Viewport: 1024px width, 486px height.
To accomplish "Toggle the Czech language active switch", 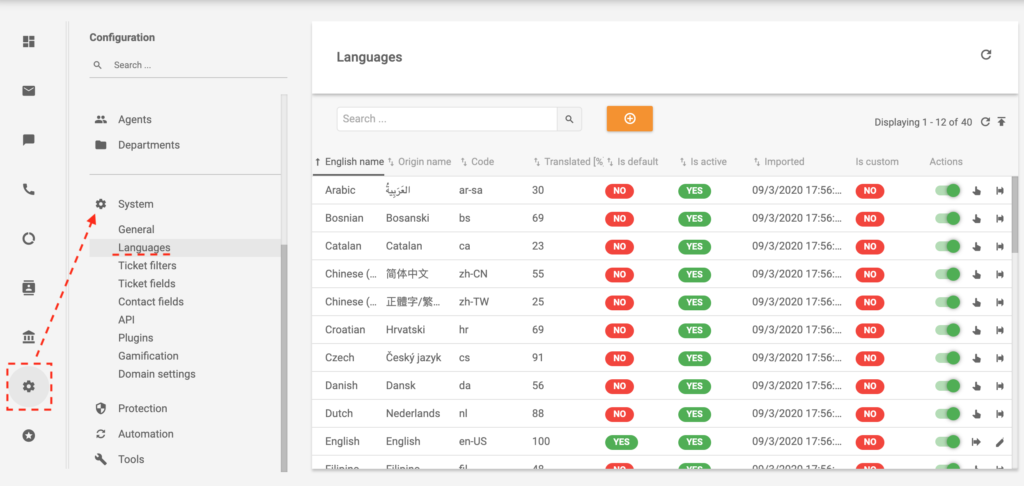I will coord(947,357).
